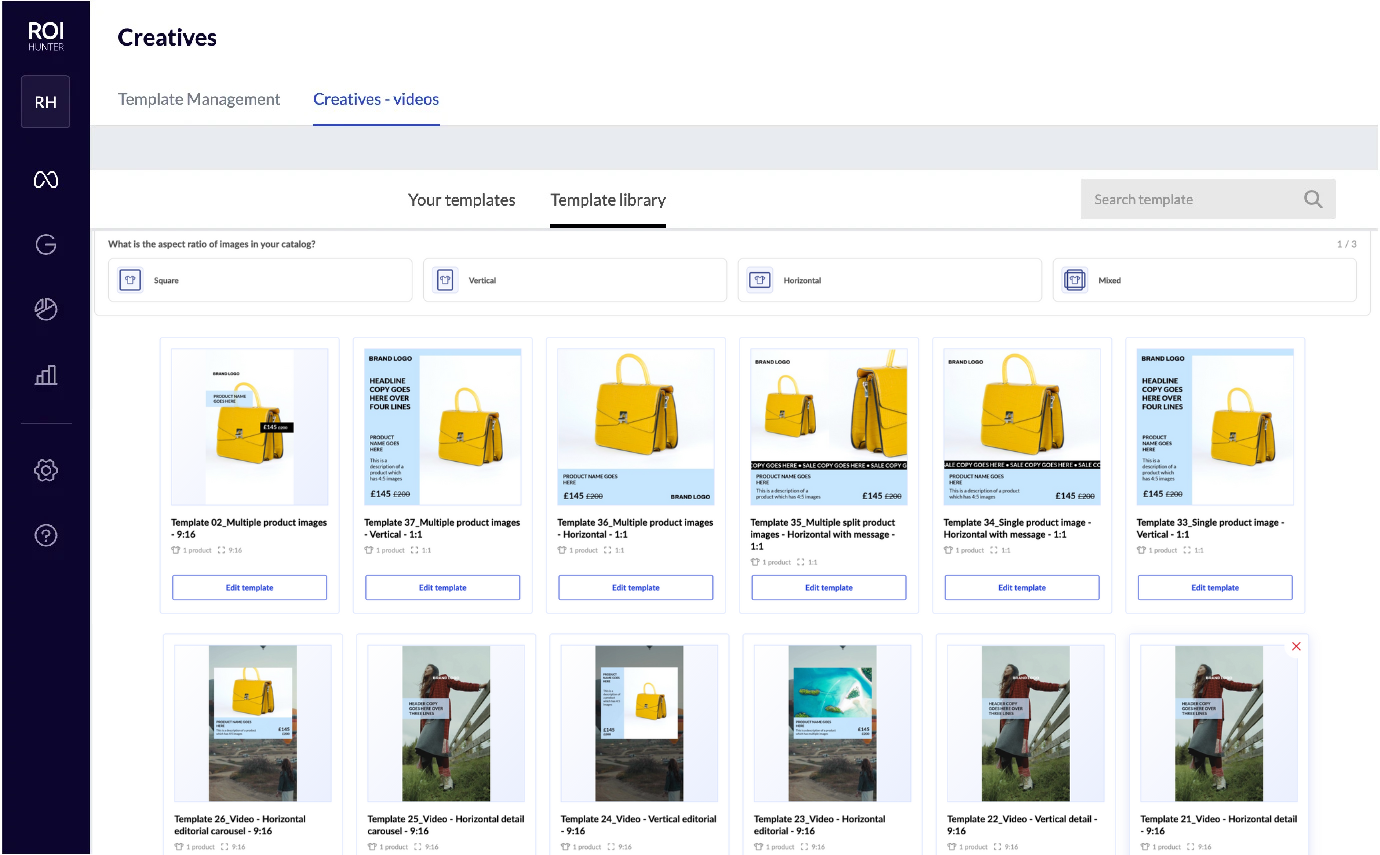Open Template 25 video thumbnail

pyautogui.click(x=446, y=723)
